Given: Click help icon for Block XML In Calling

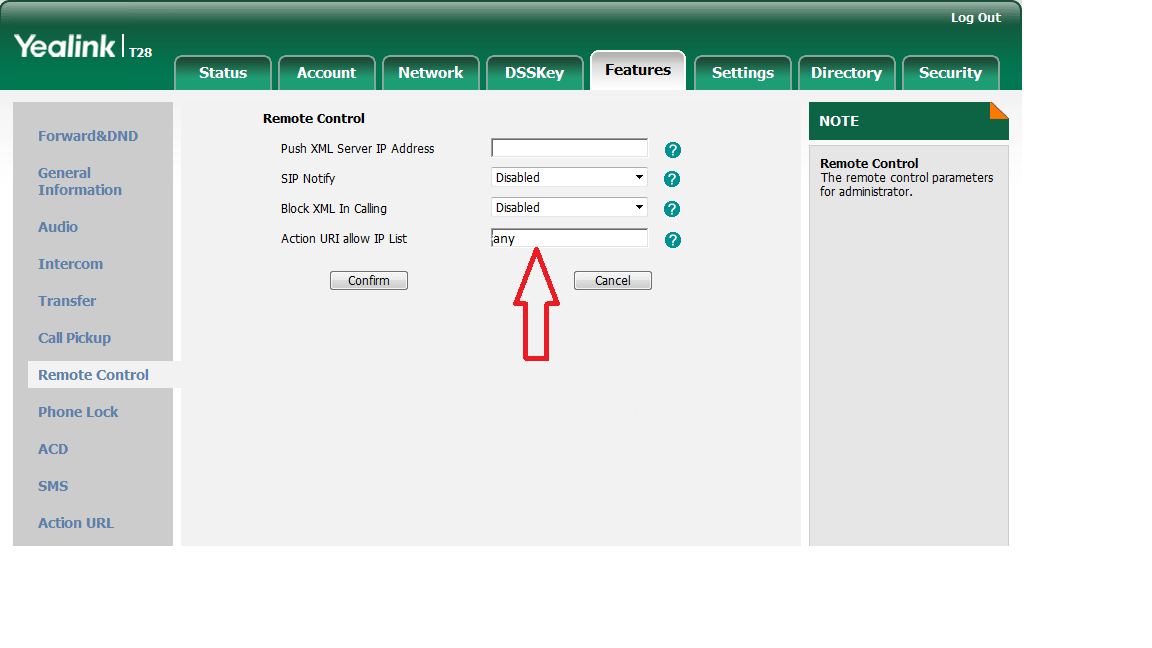Looking at the screenshot, I should click(672, 209).
